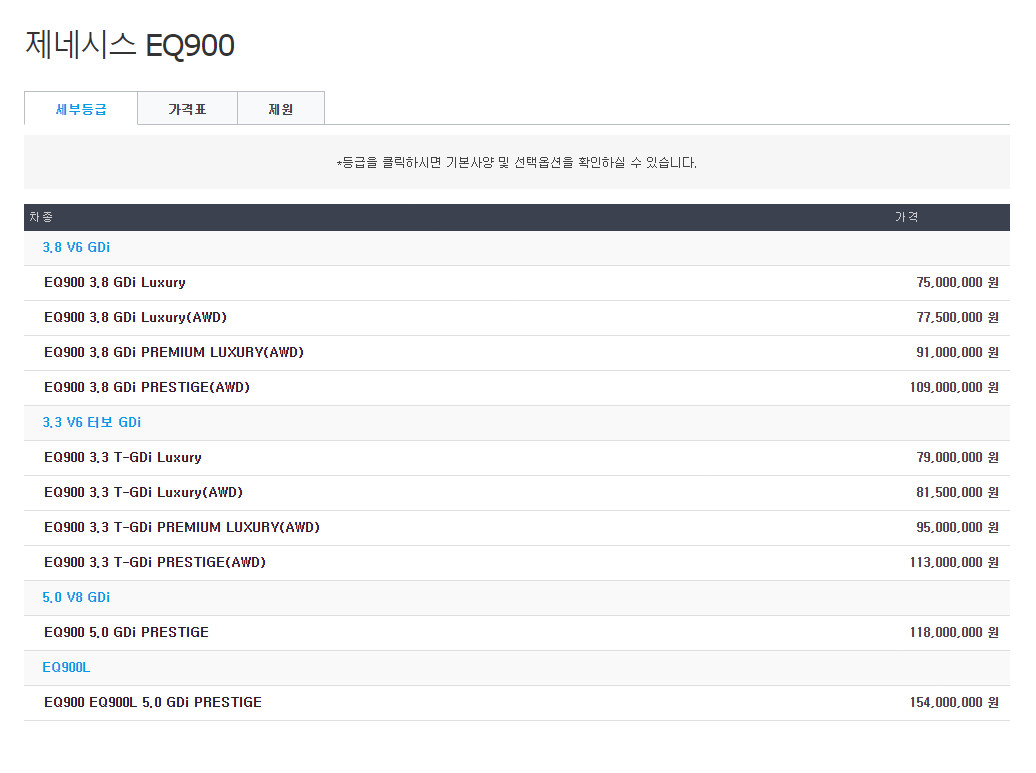Click the 91,000,000 원 price
1036x773 pixels.
957,353
